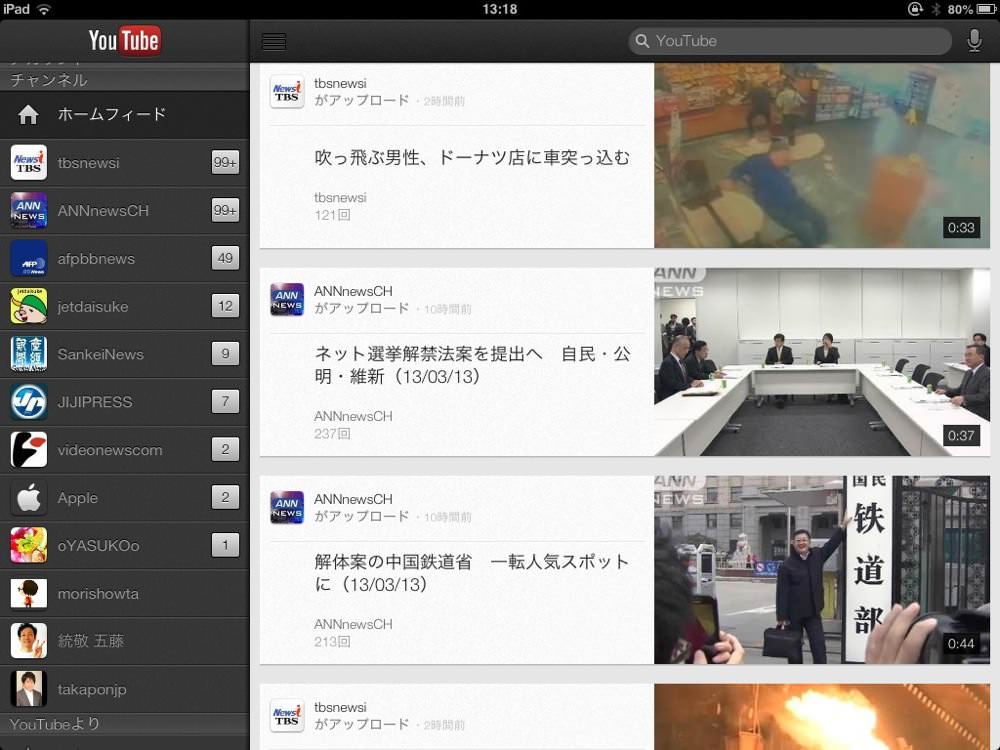The height and width of the screenshot is (750, 1000).
Task: Open ANNnewsCH uploader name on ネット選挙 card
Action: pos(353,291)
